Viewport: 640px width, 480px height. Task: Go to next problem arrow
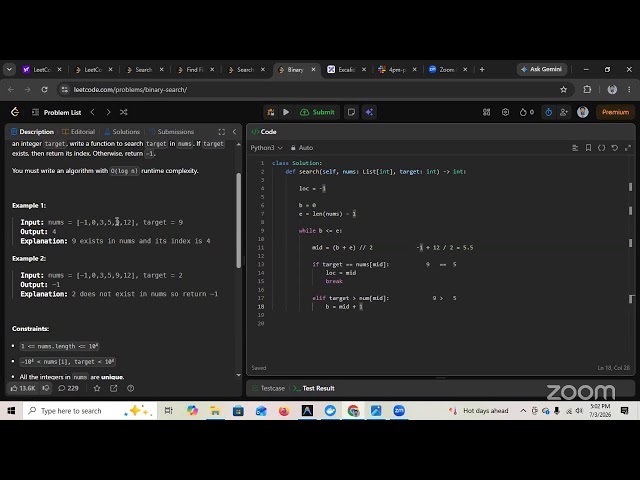(x=108, y=112)
